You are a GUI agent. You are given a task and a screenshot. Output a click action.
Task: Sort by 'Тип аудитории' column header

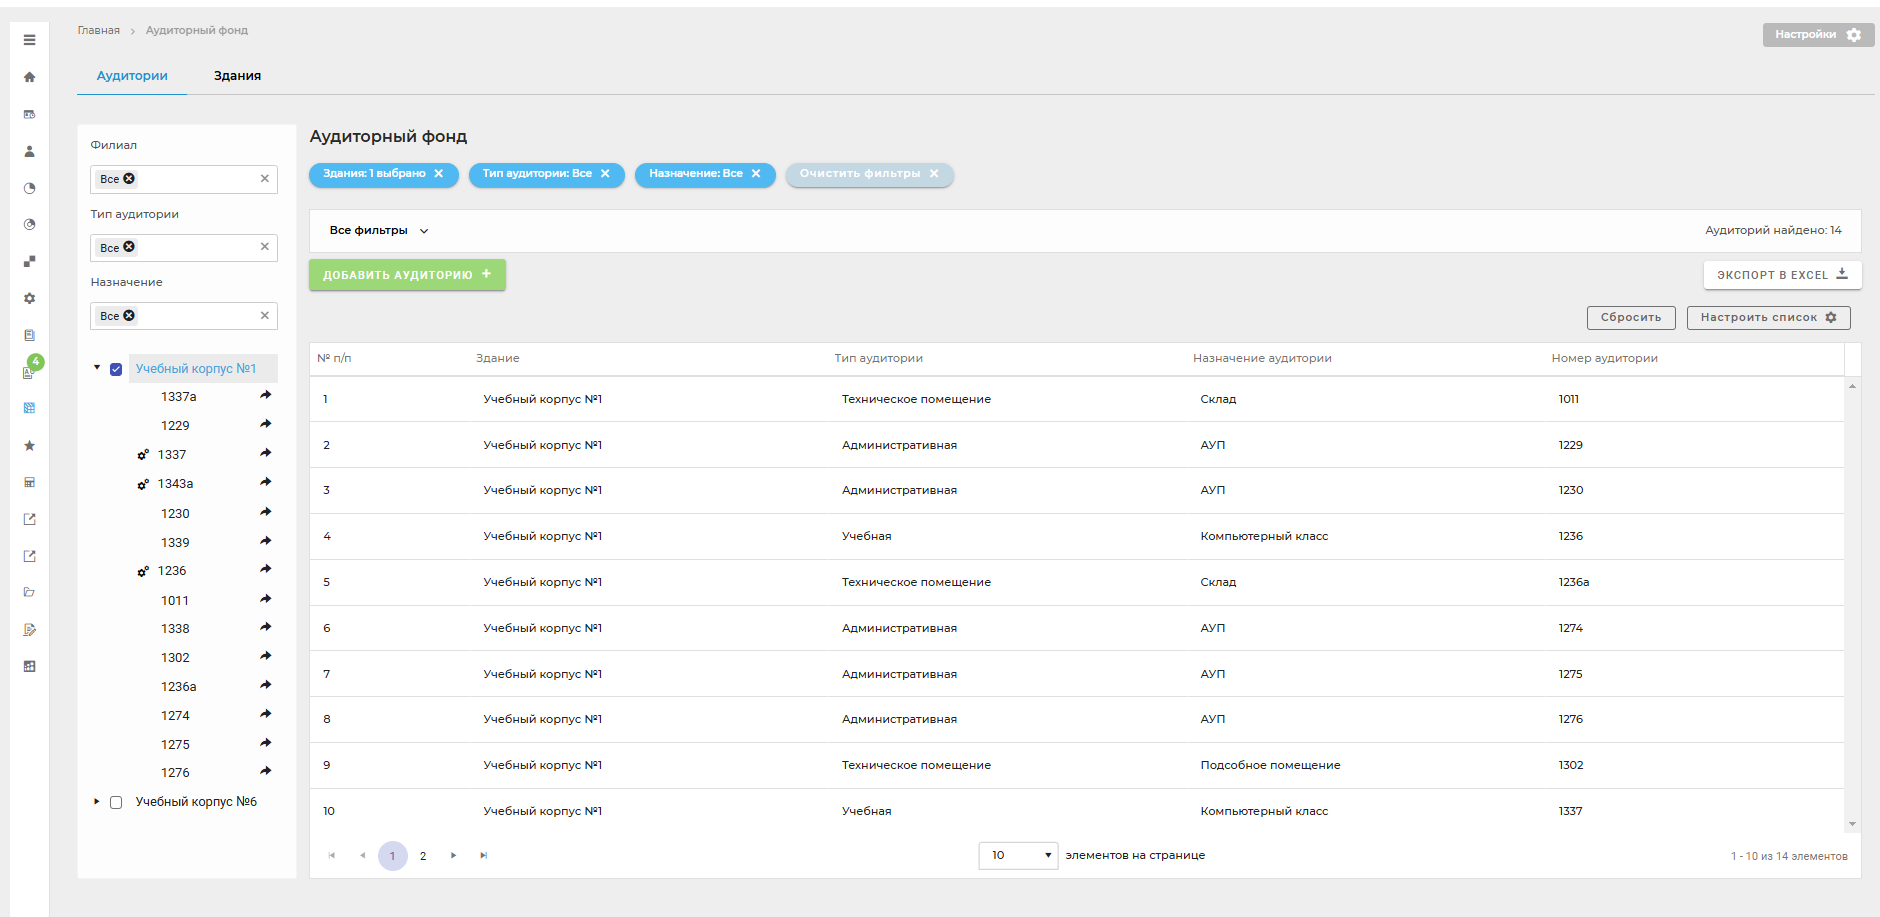(878, 359)
